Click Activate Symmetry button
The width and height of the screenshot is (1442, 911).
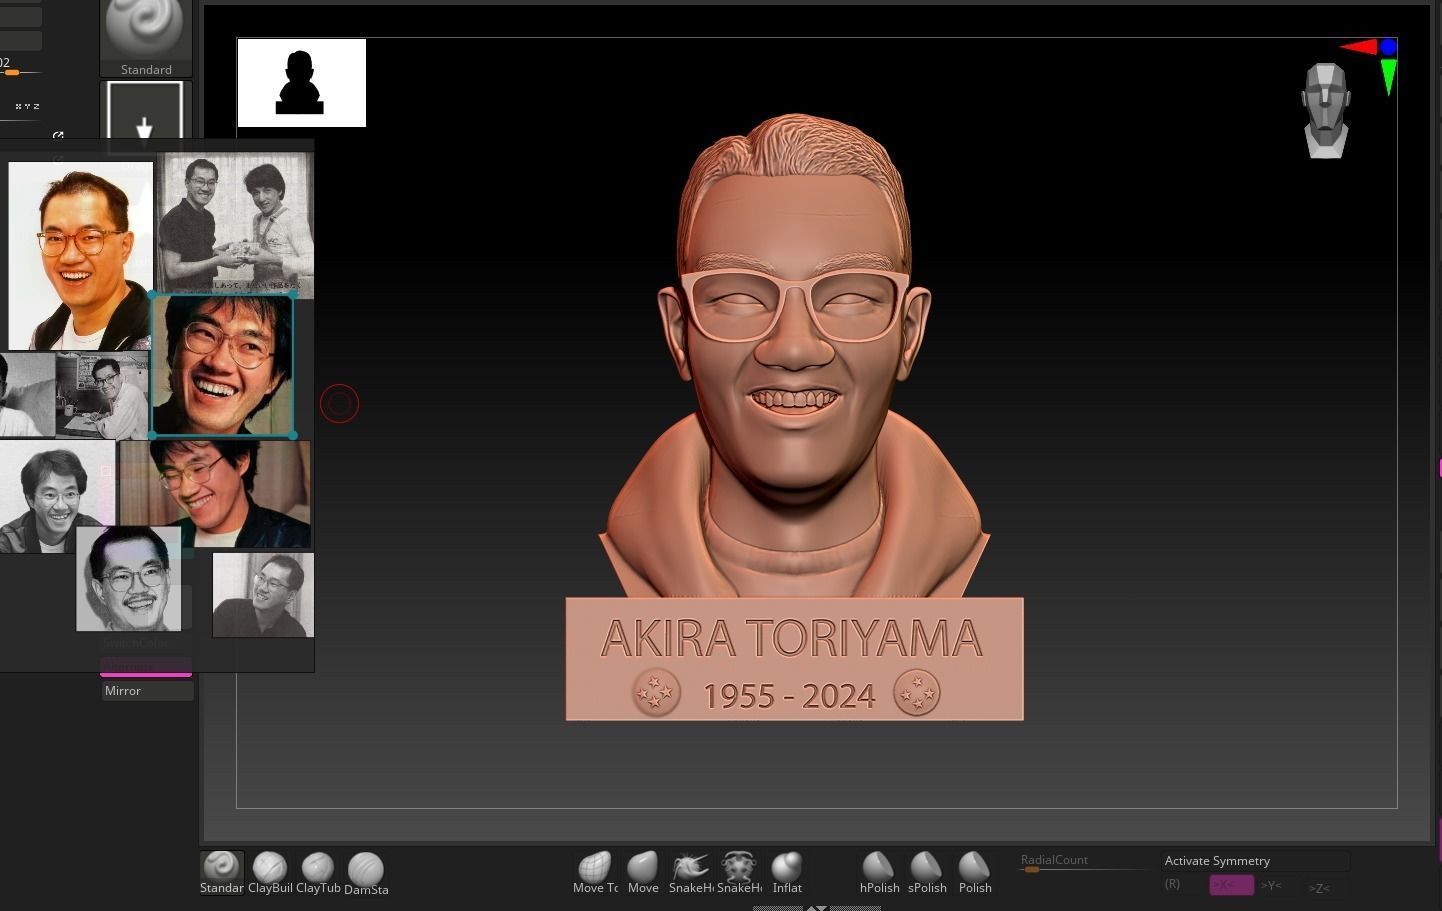[1256, 860]
